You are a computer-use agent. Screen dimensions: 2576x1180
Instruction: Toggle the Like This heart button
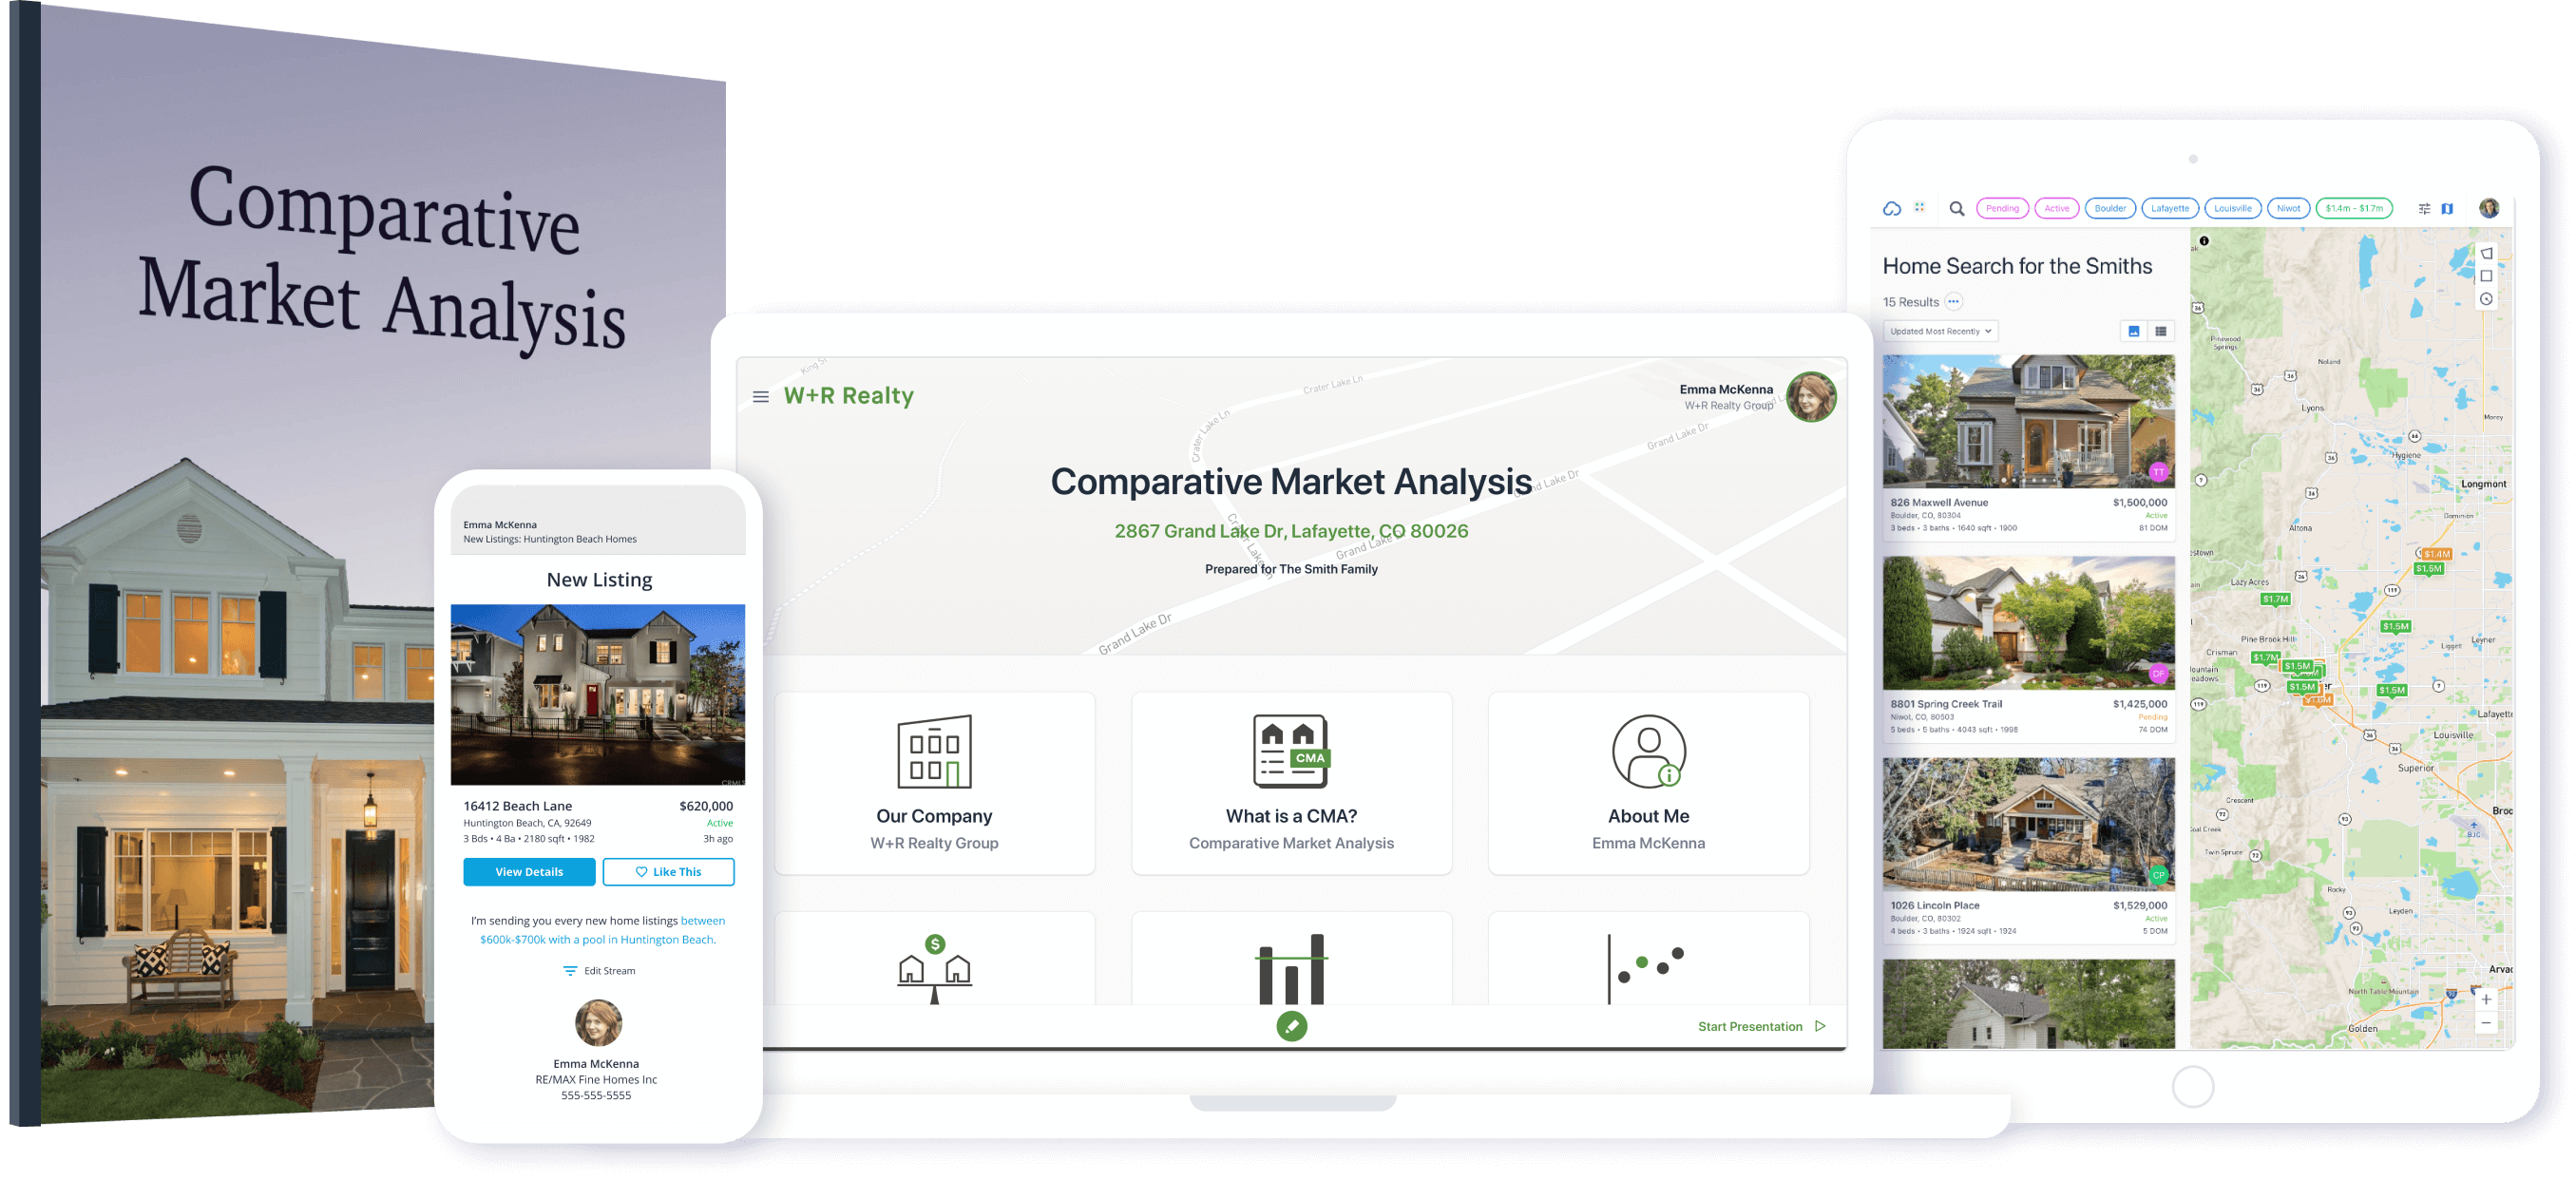tap(669, 871)
